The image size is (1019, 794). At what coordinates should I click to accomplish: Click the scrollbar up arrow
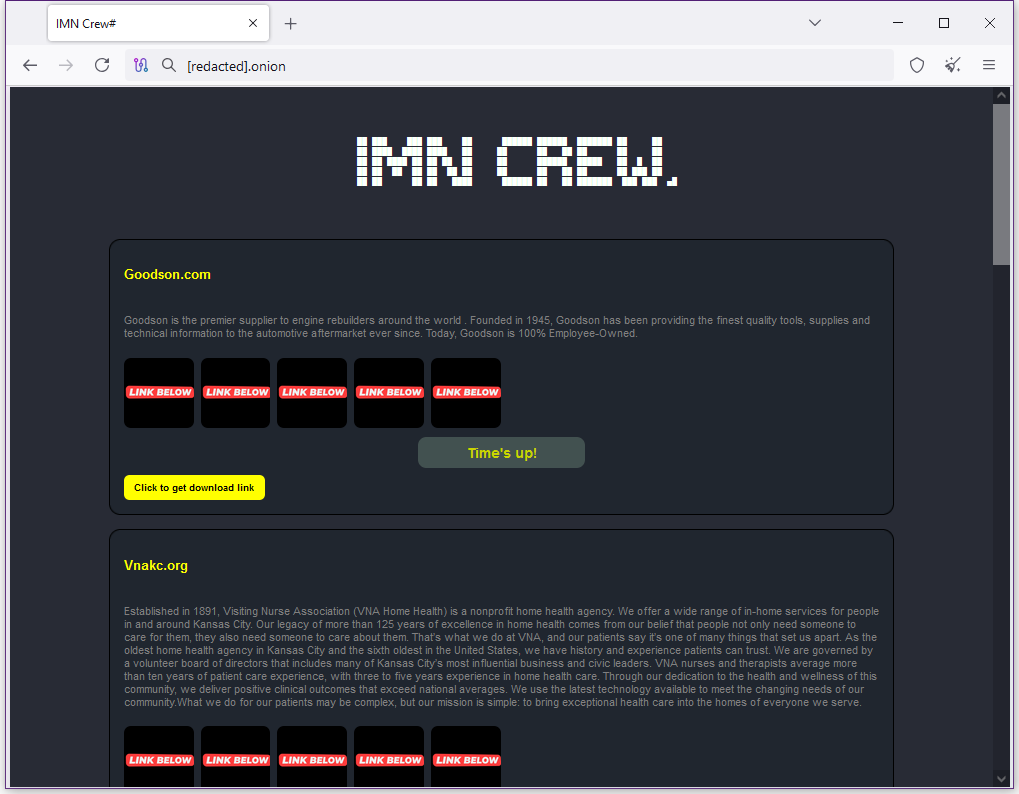coord(1001,96)
